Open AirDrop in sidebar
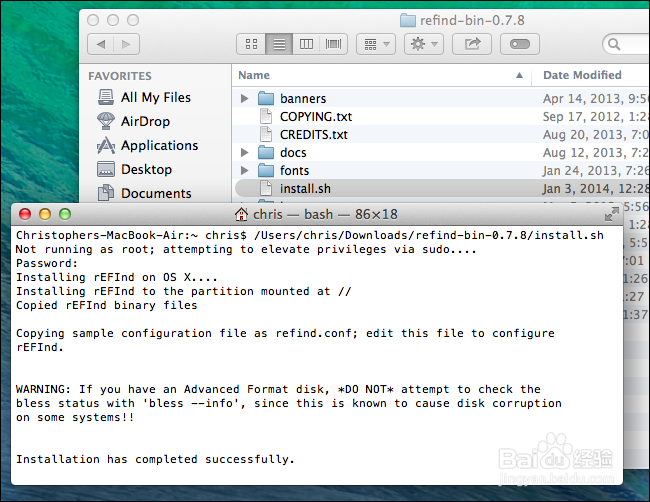 (145, 121)
